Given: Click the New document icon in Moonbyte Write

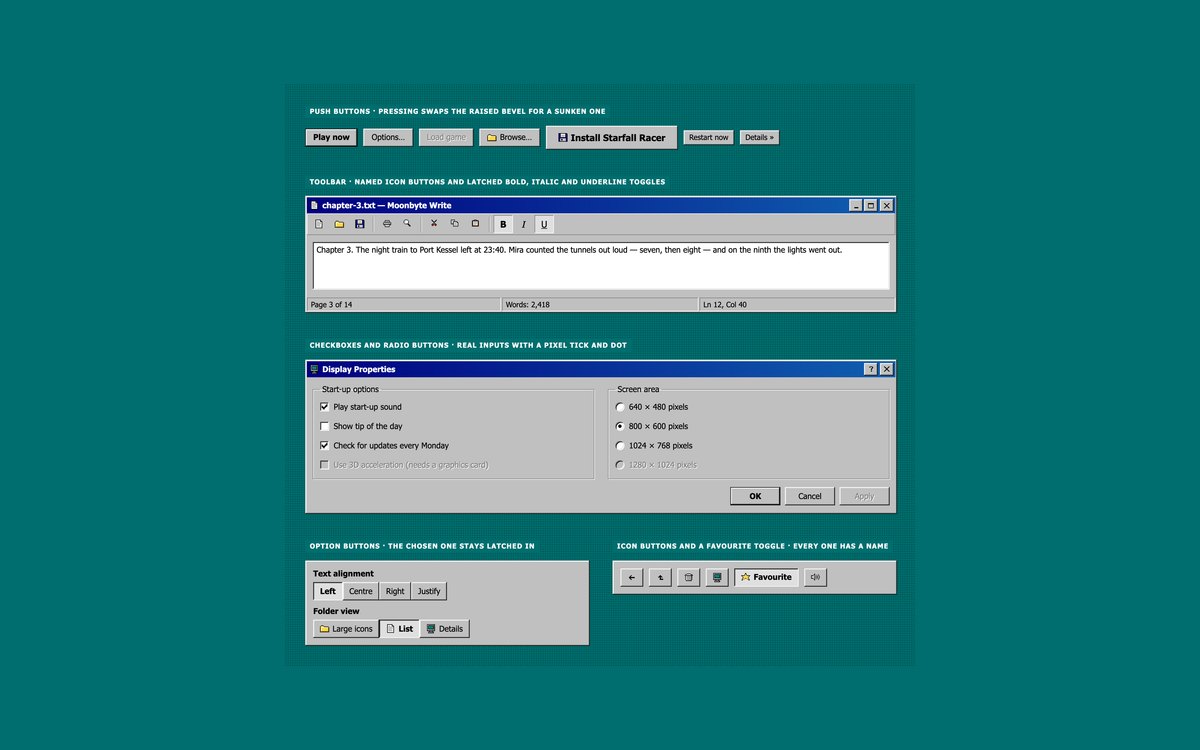Looking at the screenshot, I should click(319, 224).
